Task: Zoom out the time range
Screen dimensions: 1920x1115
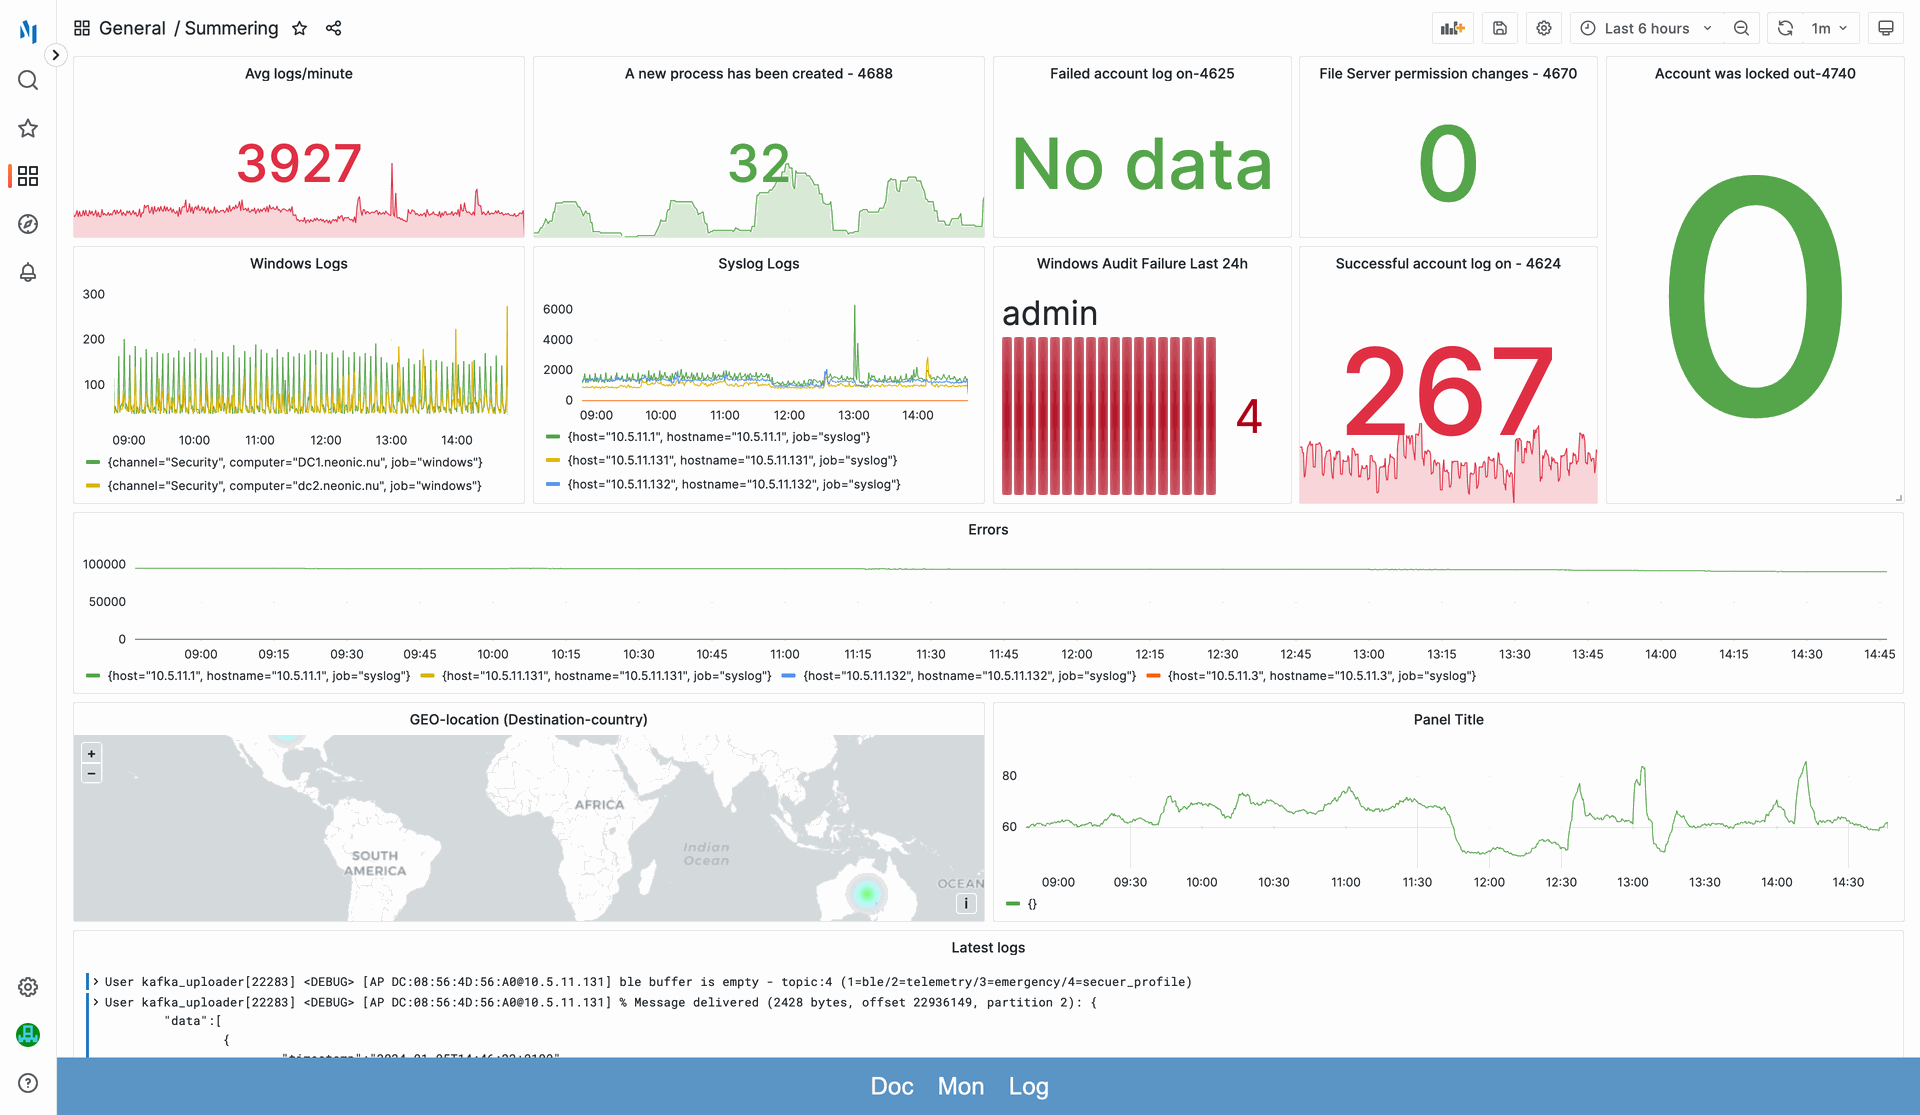Action: point(1741,28)
